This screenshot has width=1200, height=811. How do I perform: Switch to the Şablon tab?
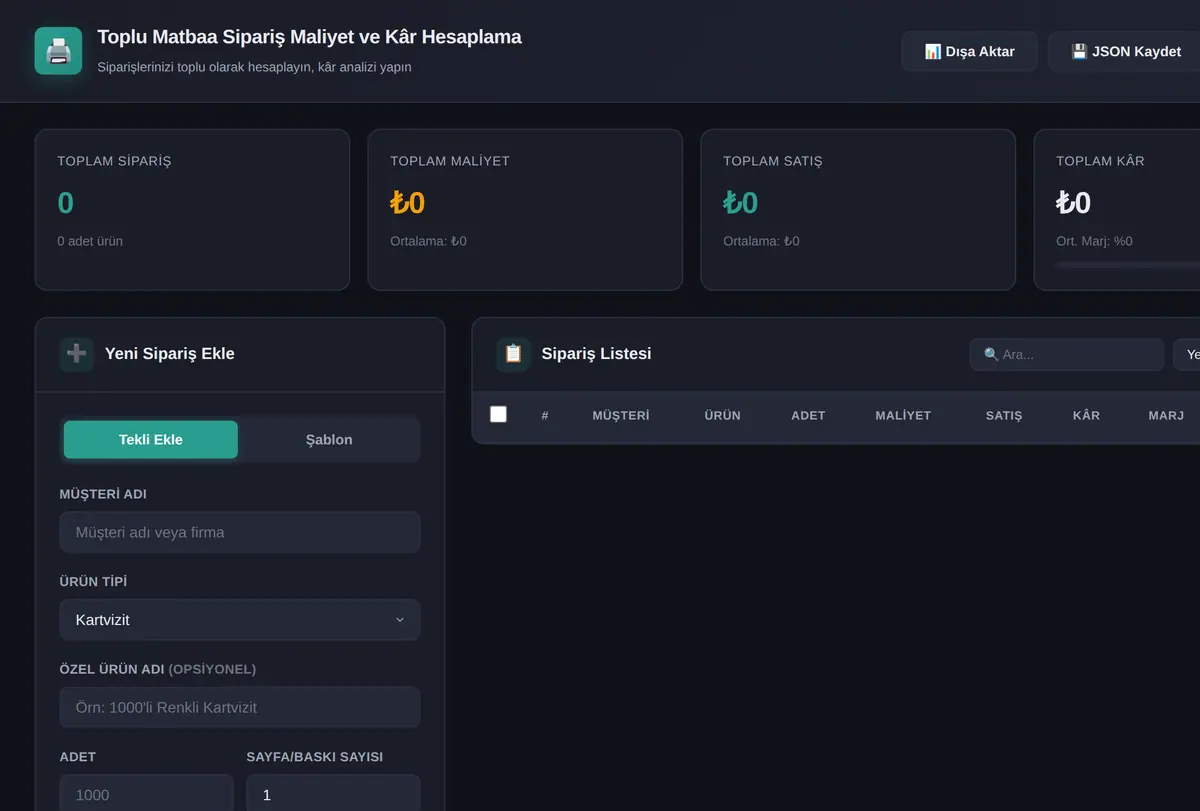tap(329, 439)
